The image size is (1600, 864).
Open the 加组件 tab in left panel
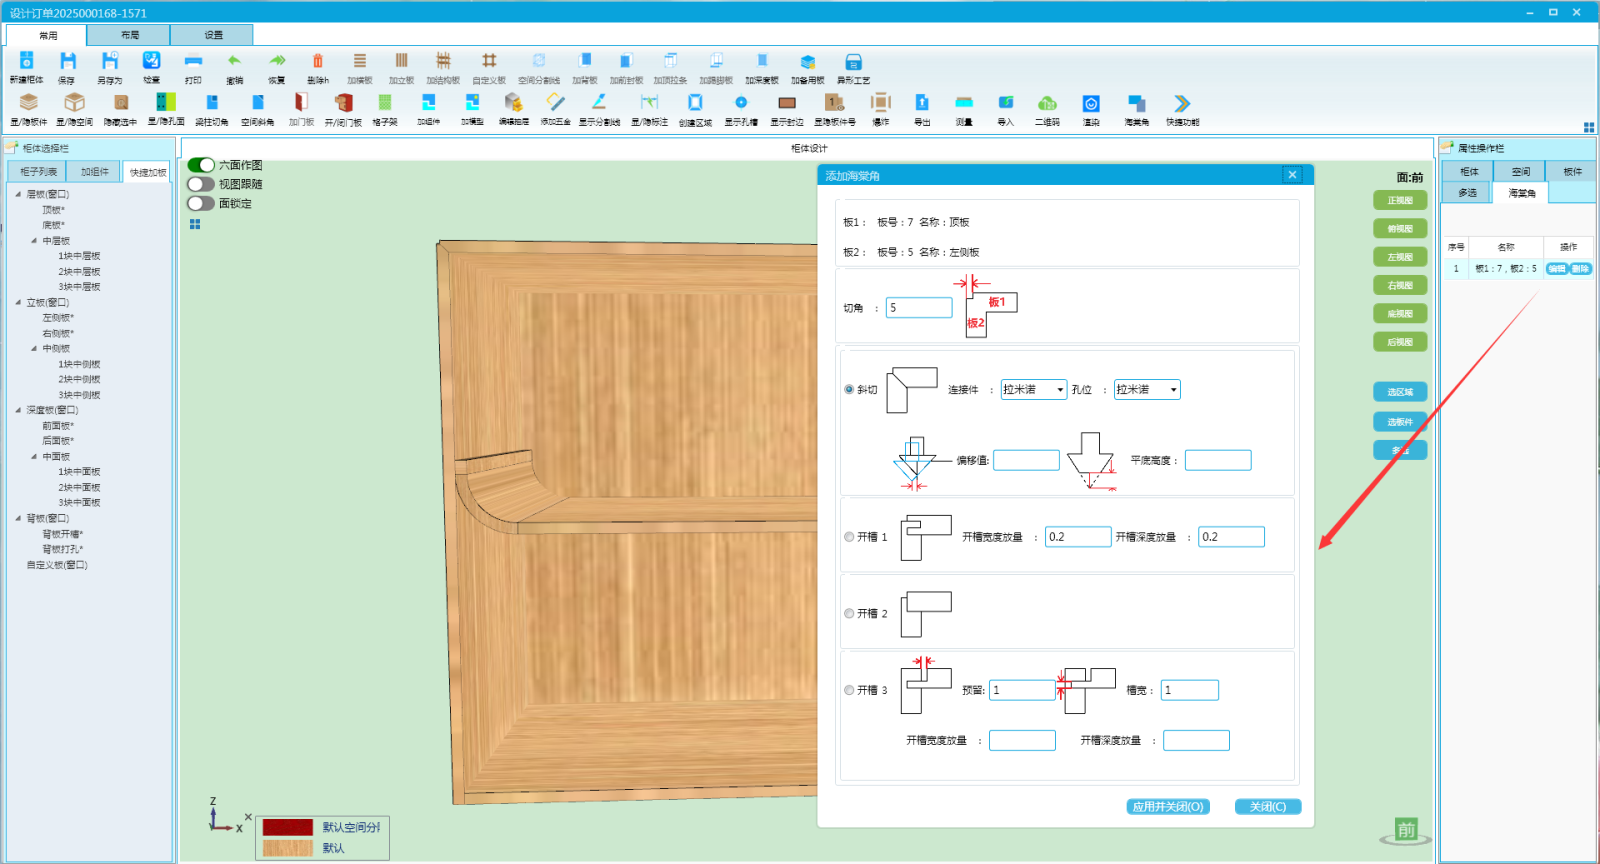tap(95, 172)
